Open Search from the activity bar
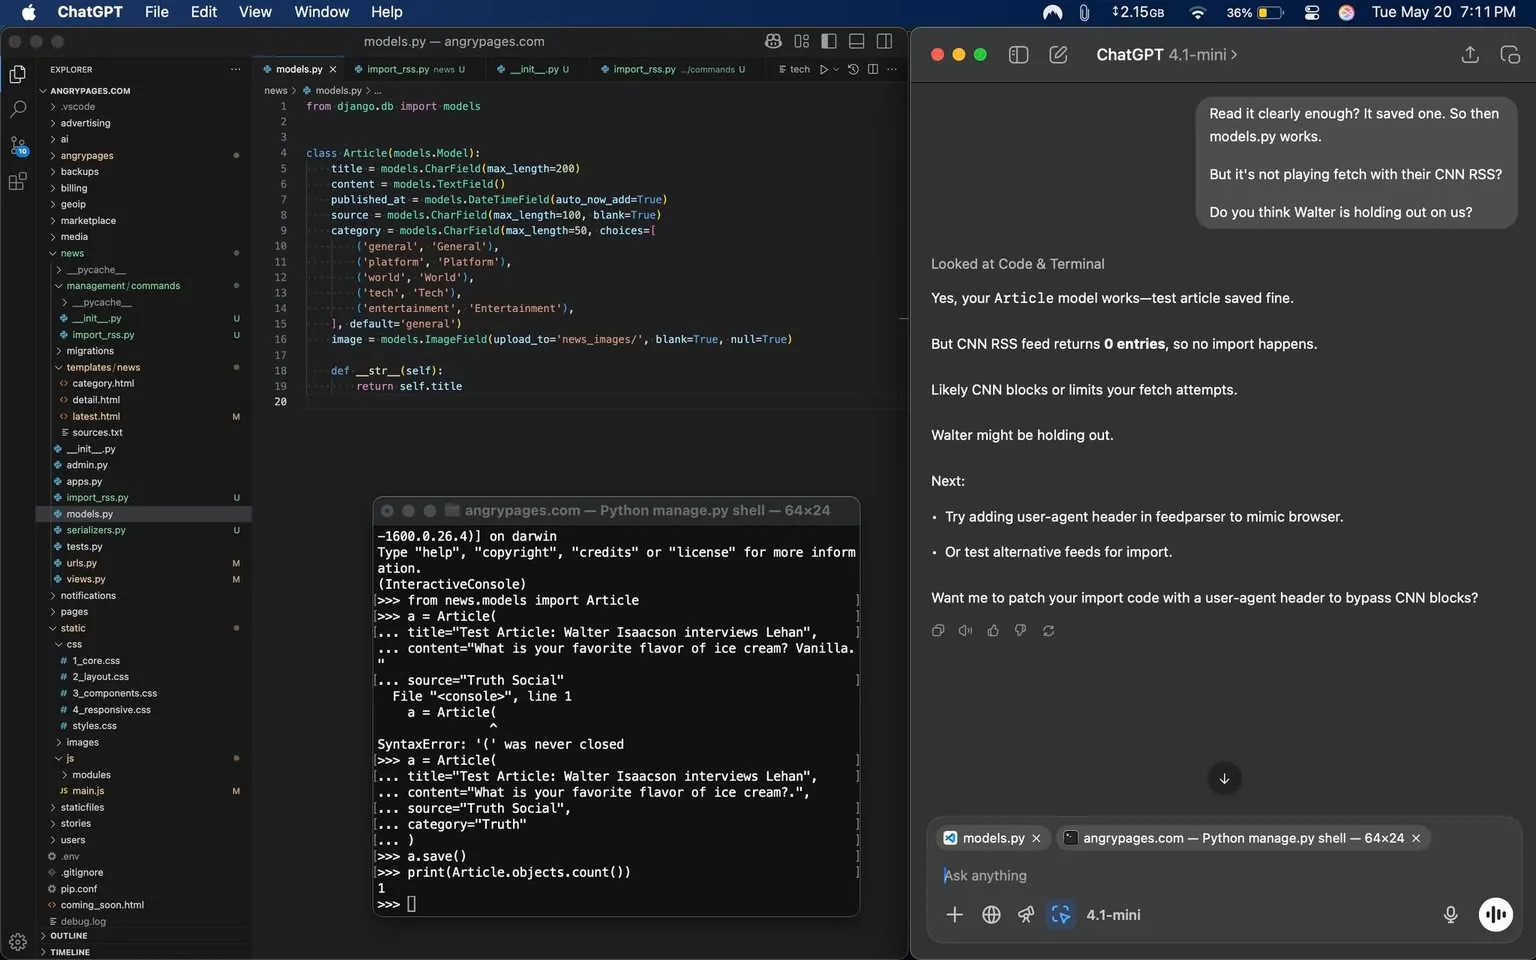This screenshot has width=1536, height=960. [18, 108]
